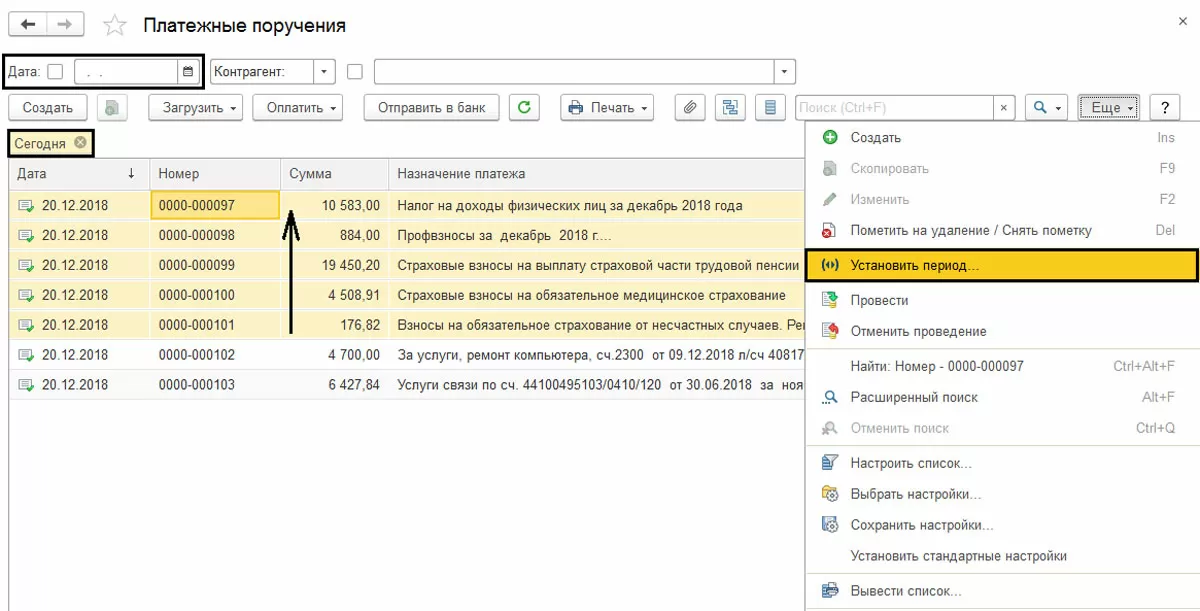Choose Установить период… menu item

1002,266
